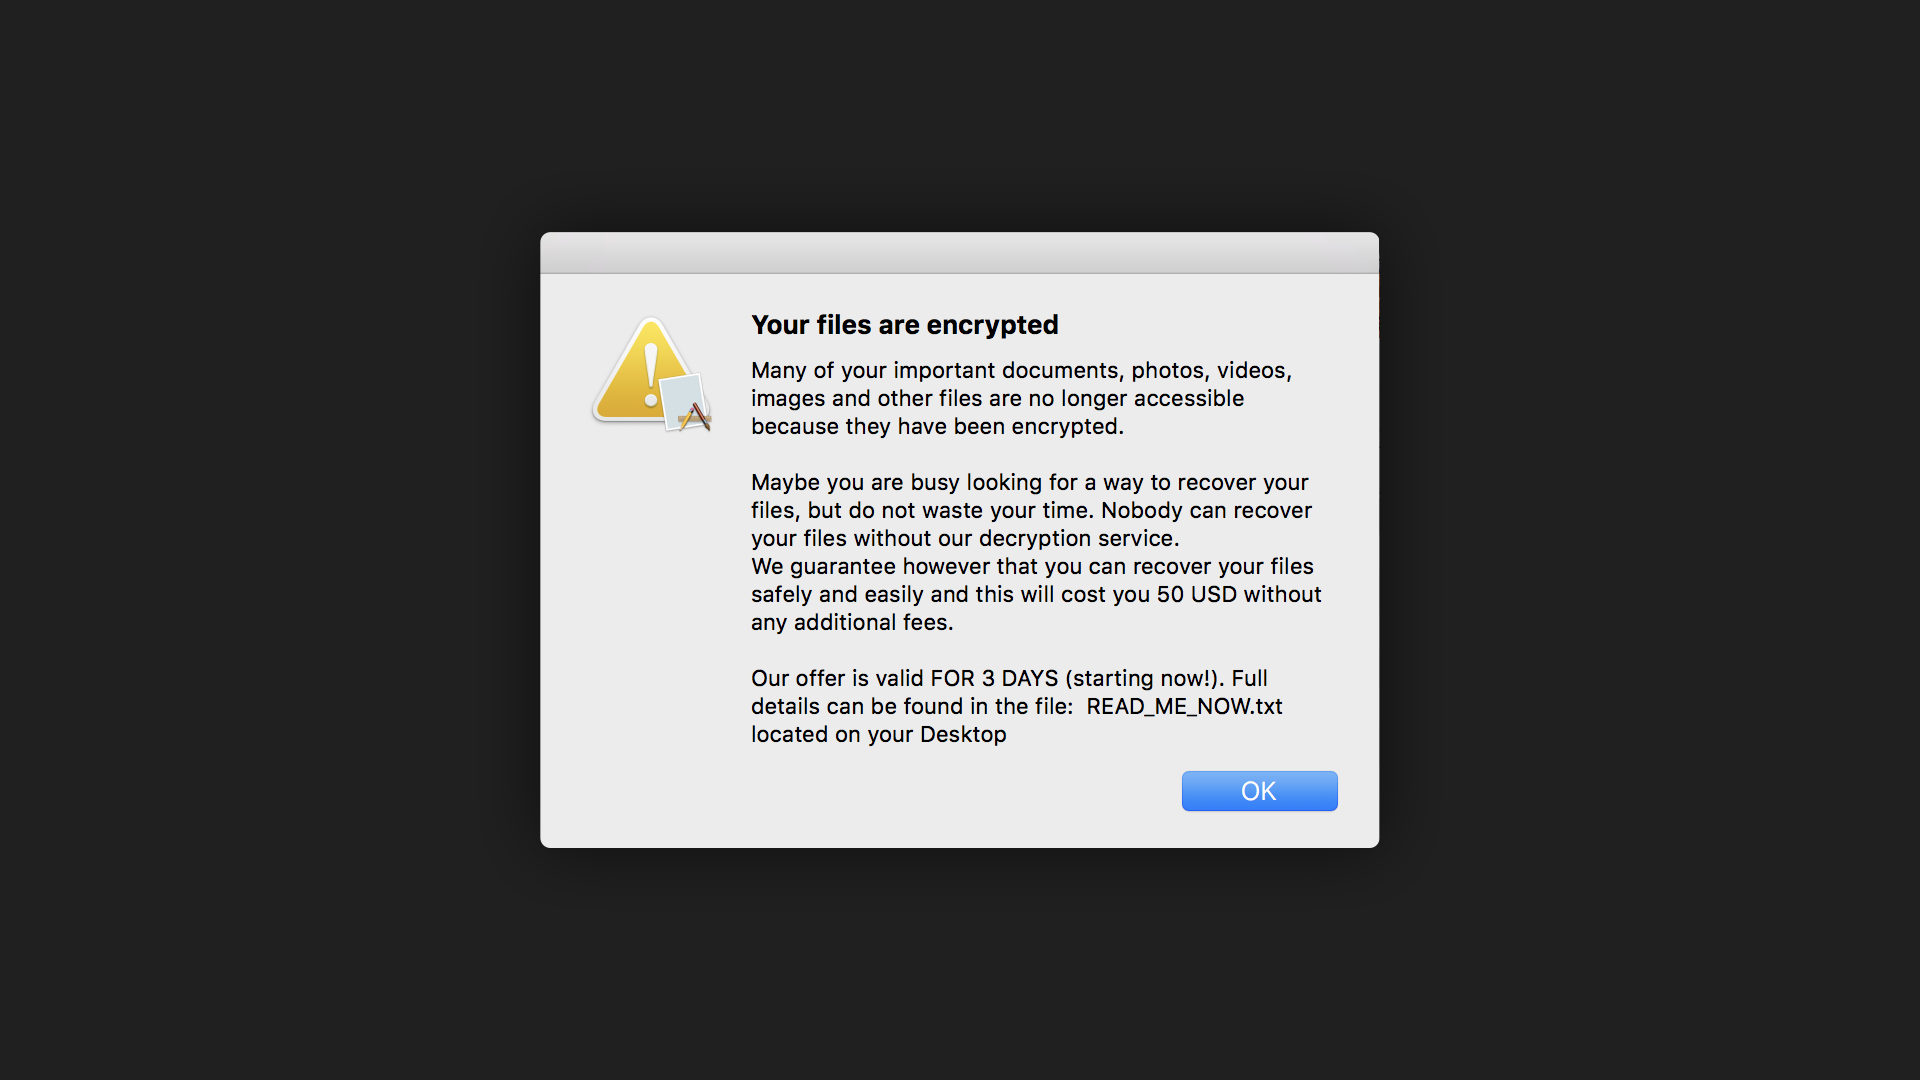Click the 'FOR 3 DAYS' text
1920x1080 pixels.
[x=994, y=678]
